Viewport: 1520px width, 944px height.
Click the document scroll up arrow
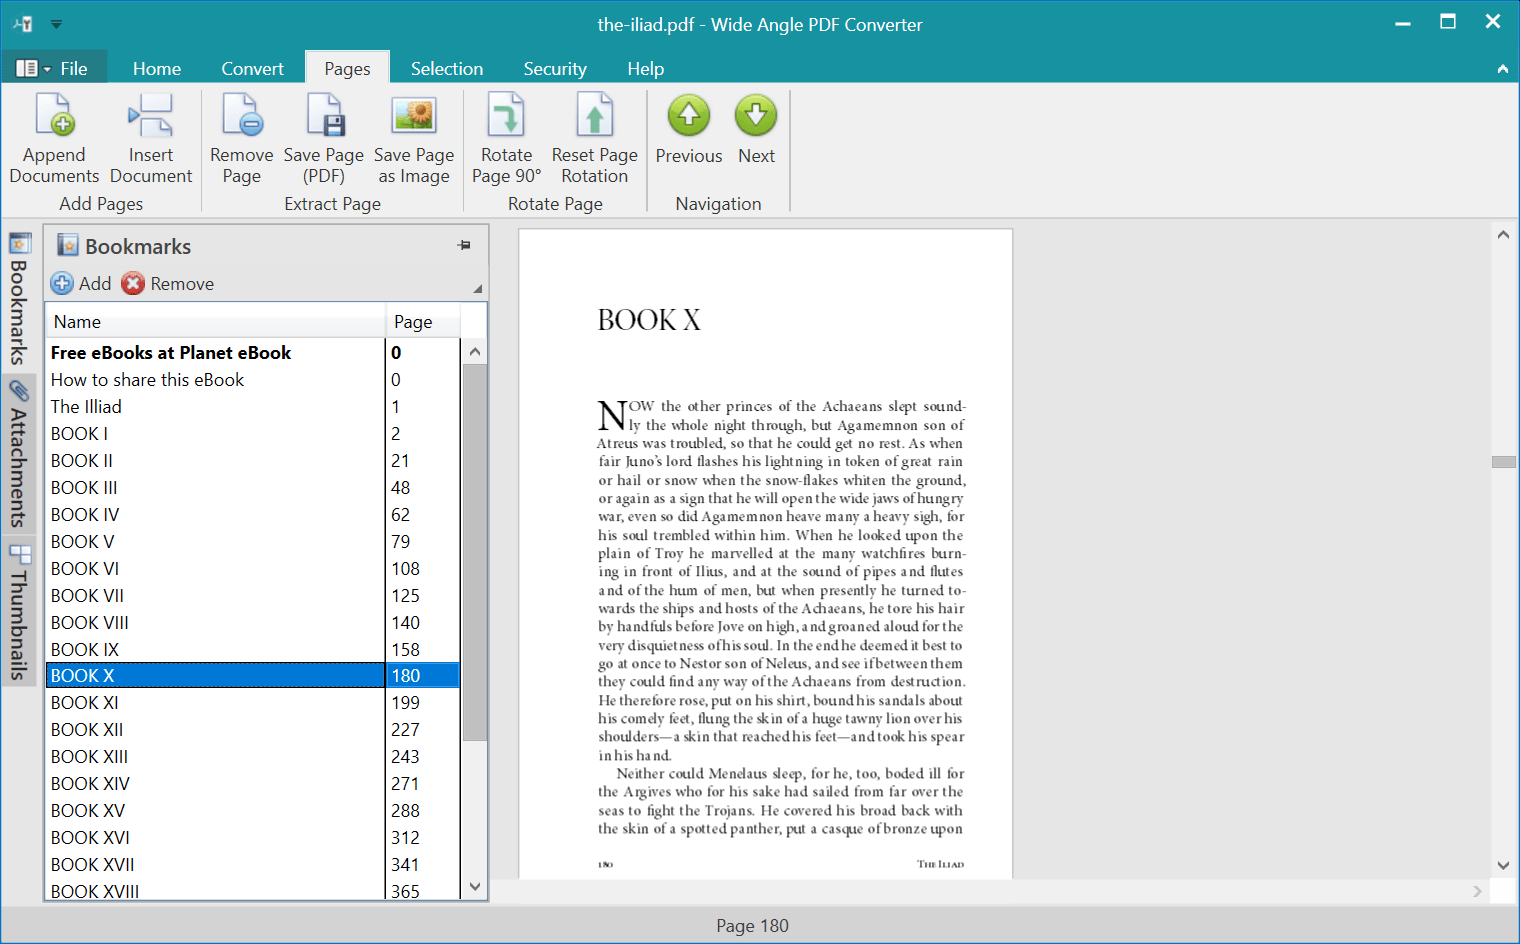click(x=1503, y=235)
